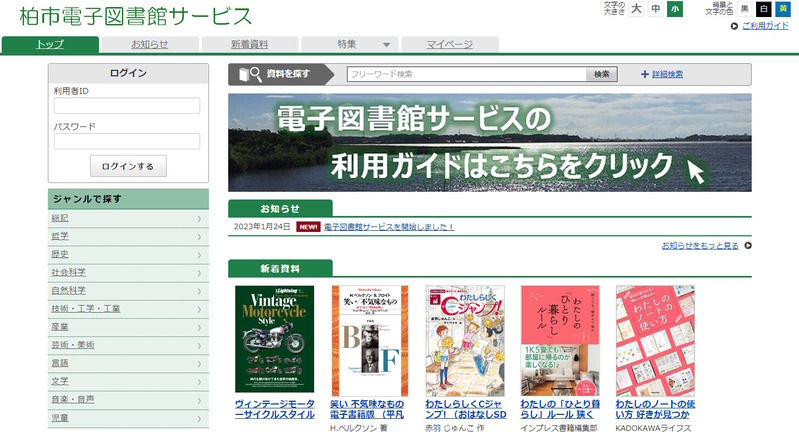The width and height of the screenshot is (799, 432).
Task: Open the マイページ tab
Action: pos(449,44)
